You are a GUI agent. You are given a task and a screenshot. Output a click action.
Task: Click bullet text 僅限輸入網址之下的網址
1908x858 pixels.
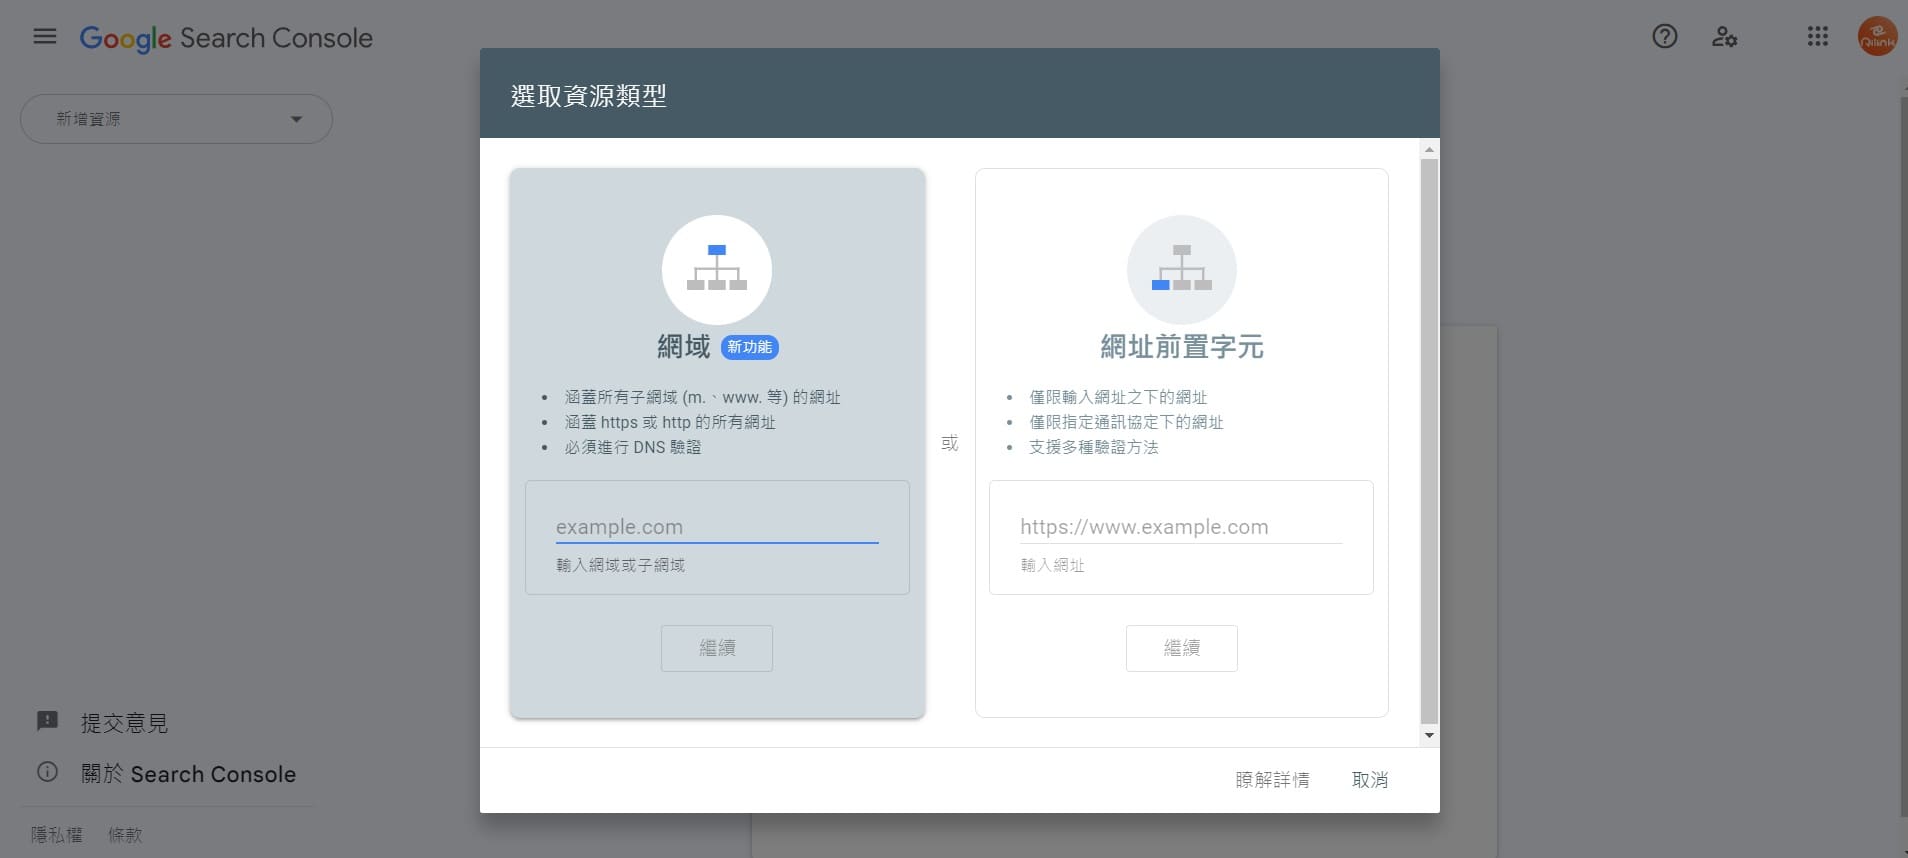coord(1118,397)
